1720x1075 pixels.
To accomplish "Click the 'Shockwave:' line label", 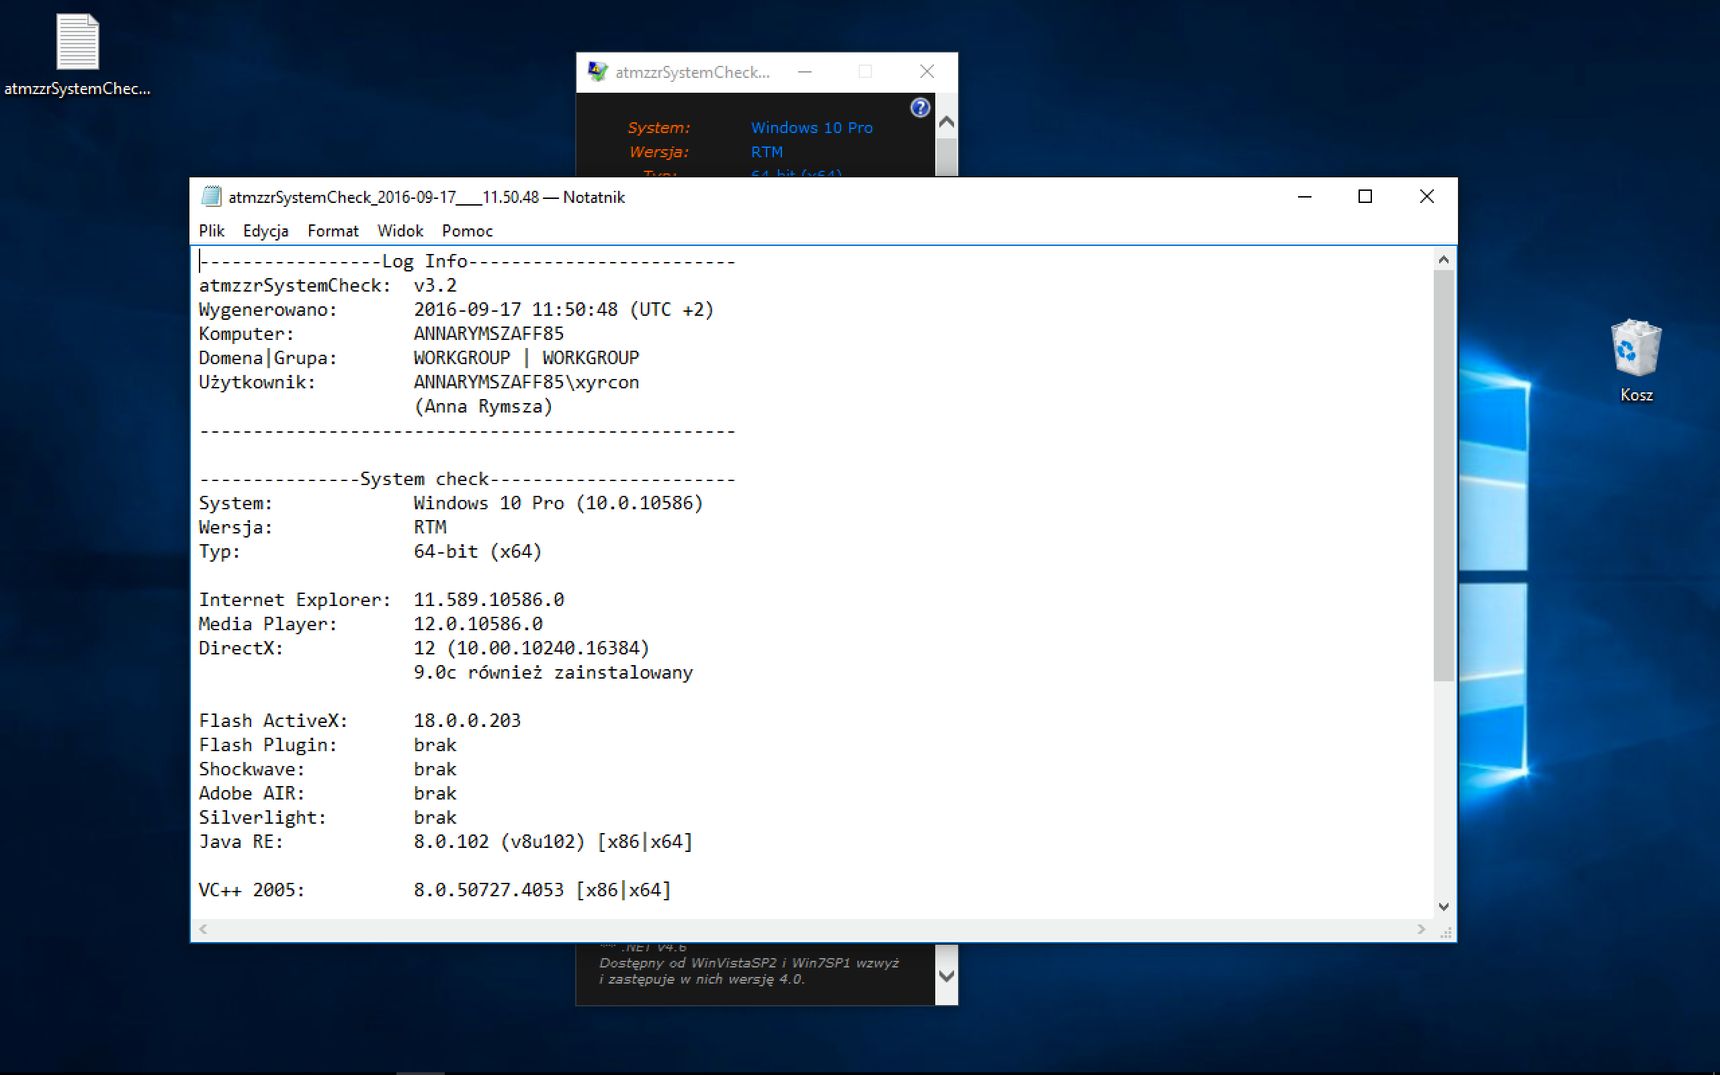I will [251, 769].
